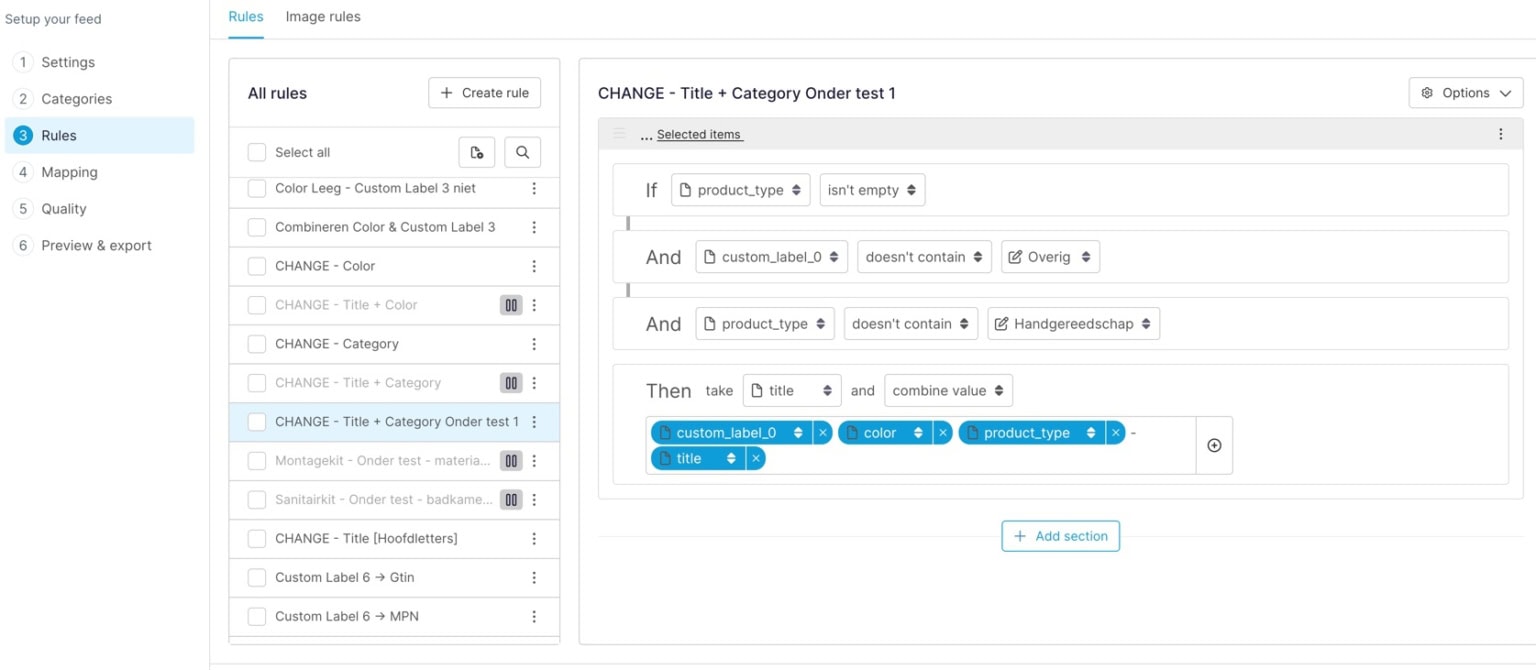Check the CHANGE - Color rule checkbox

(256, 265)
